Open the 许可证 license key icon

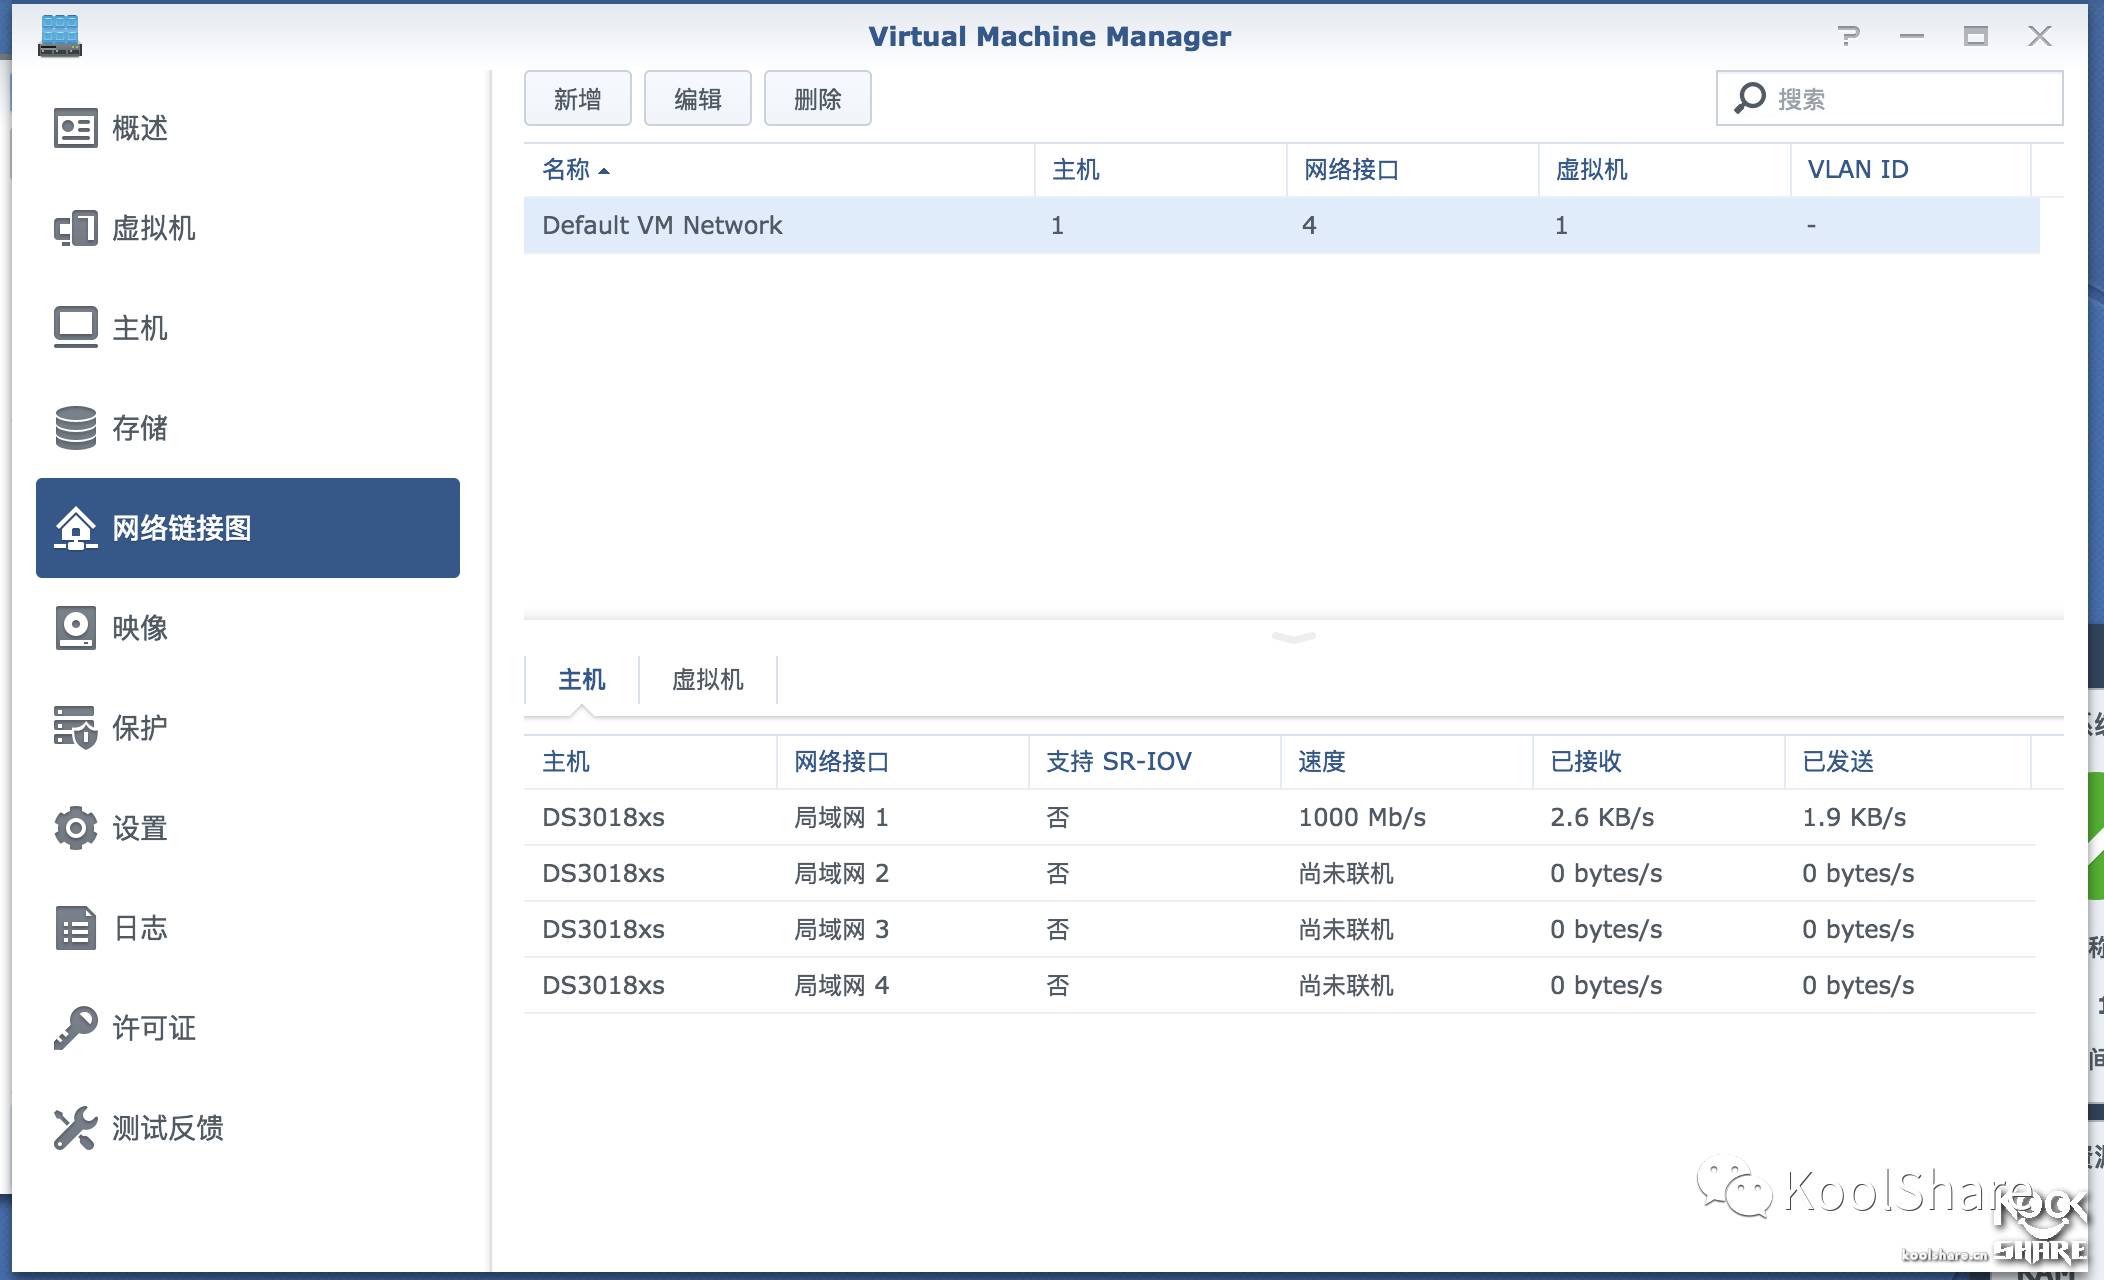coord(75,1028)
